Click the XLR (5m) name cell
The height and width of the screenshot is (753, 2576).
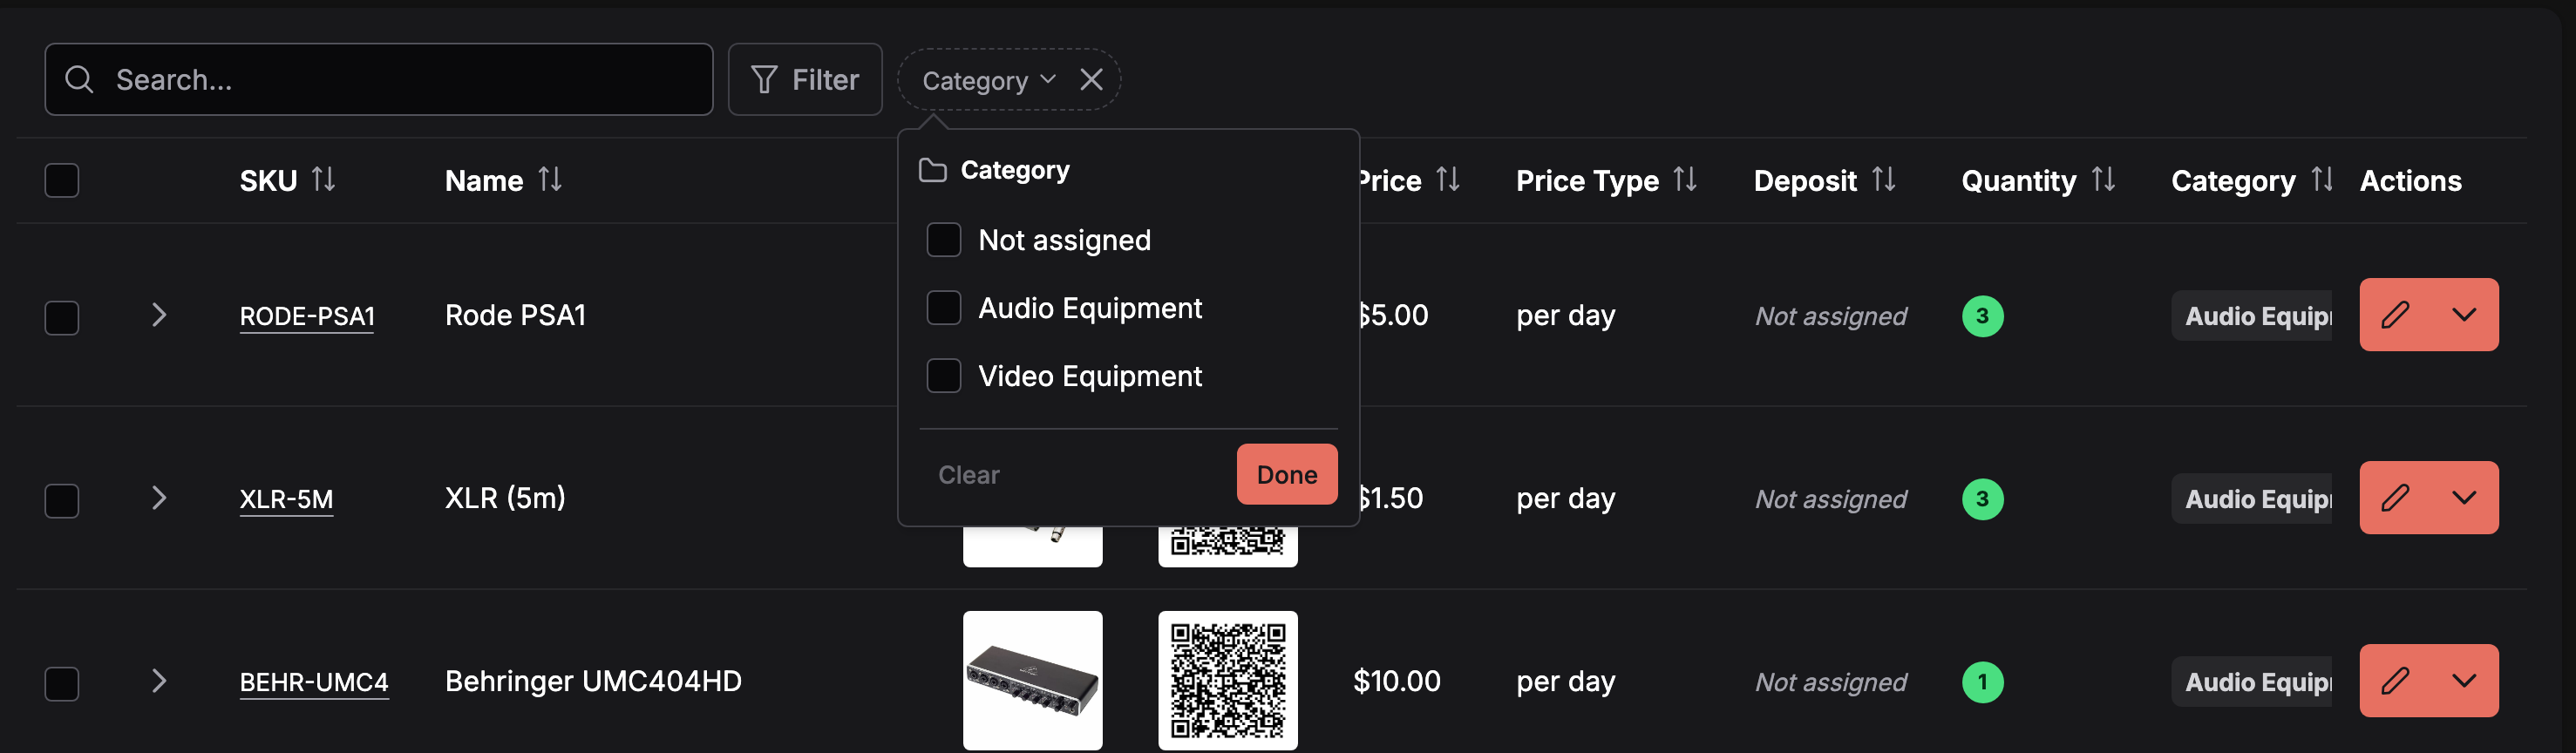click(x=505, y=498)
